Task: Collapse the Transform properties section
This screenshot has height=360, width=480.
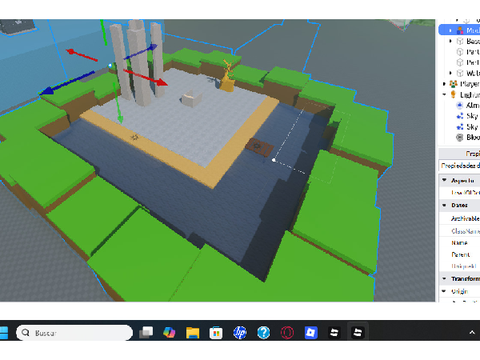Action: (x=444, y=278)
